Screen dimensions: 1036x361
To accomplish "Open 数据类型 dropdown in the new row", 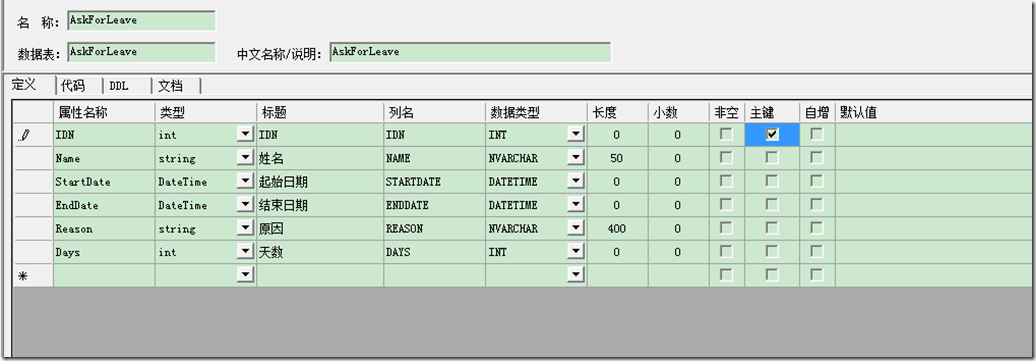I will (576, 275).
